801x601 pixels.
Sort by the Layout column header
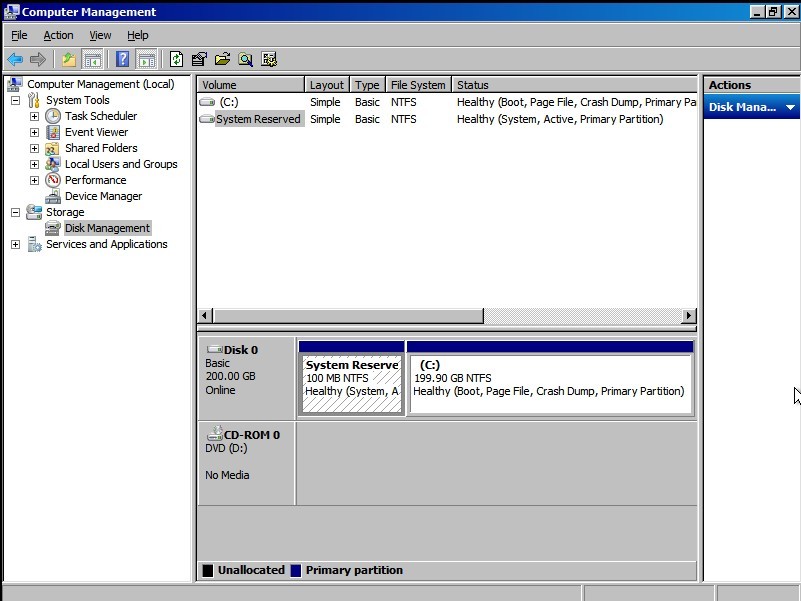pyautogui.click(x=327, y=85)
